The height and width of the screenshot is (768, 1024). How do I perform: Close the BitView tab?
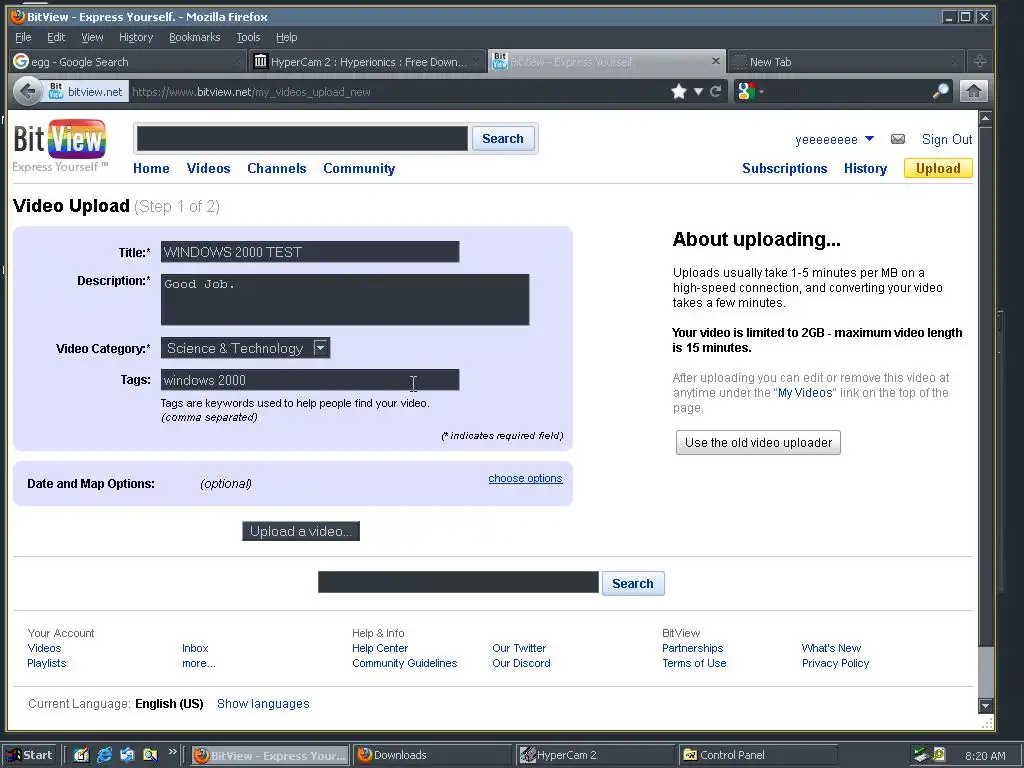(x=716, y=61)
